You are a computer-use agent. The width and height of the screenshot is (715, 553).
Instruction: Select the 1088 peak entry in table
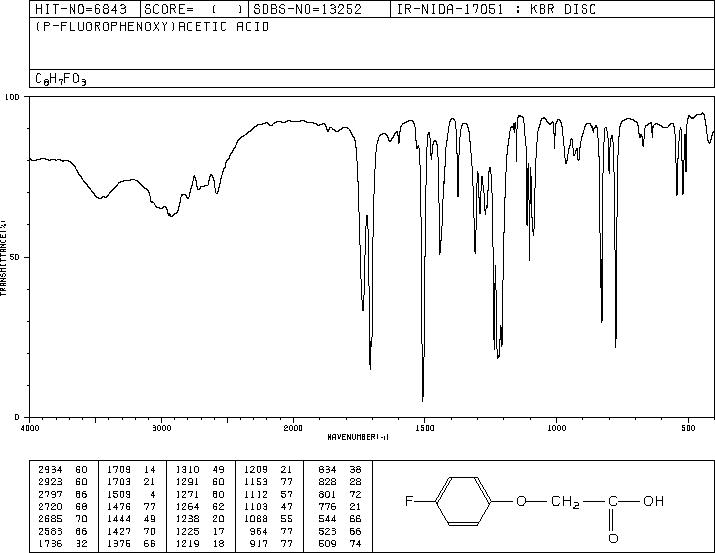click(269, 519)
